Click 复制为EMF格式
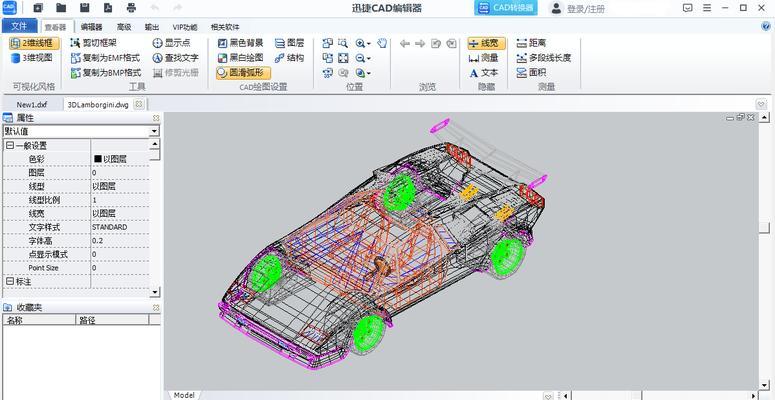This screenshot has width=775, height=400. point(105,58)
